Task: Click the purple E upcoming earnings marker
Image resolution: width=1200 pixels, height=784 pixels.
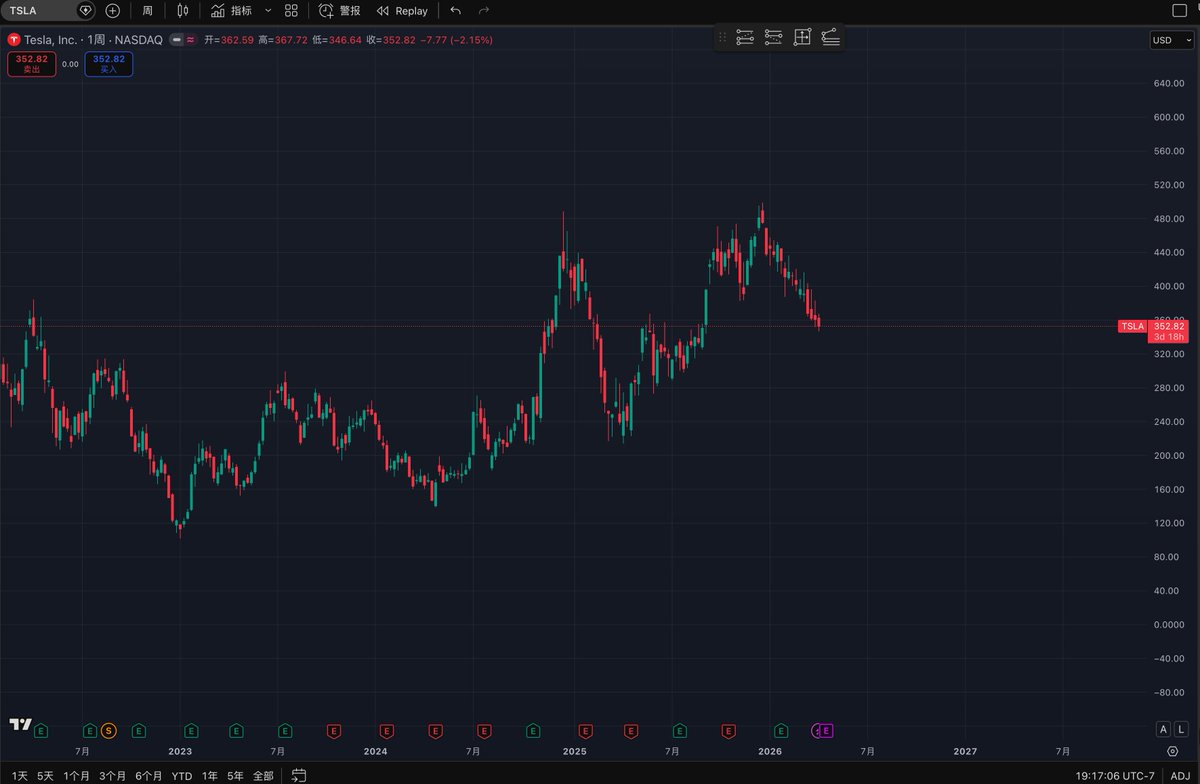Action: click(x=826, y=731)
